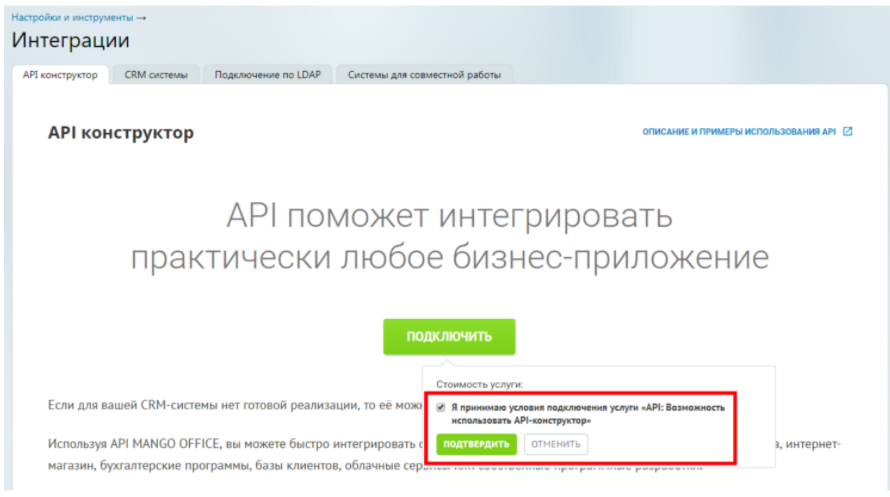Switch to the 'API конструктор' tab

pos(60,75)
